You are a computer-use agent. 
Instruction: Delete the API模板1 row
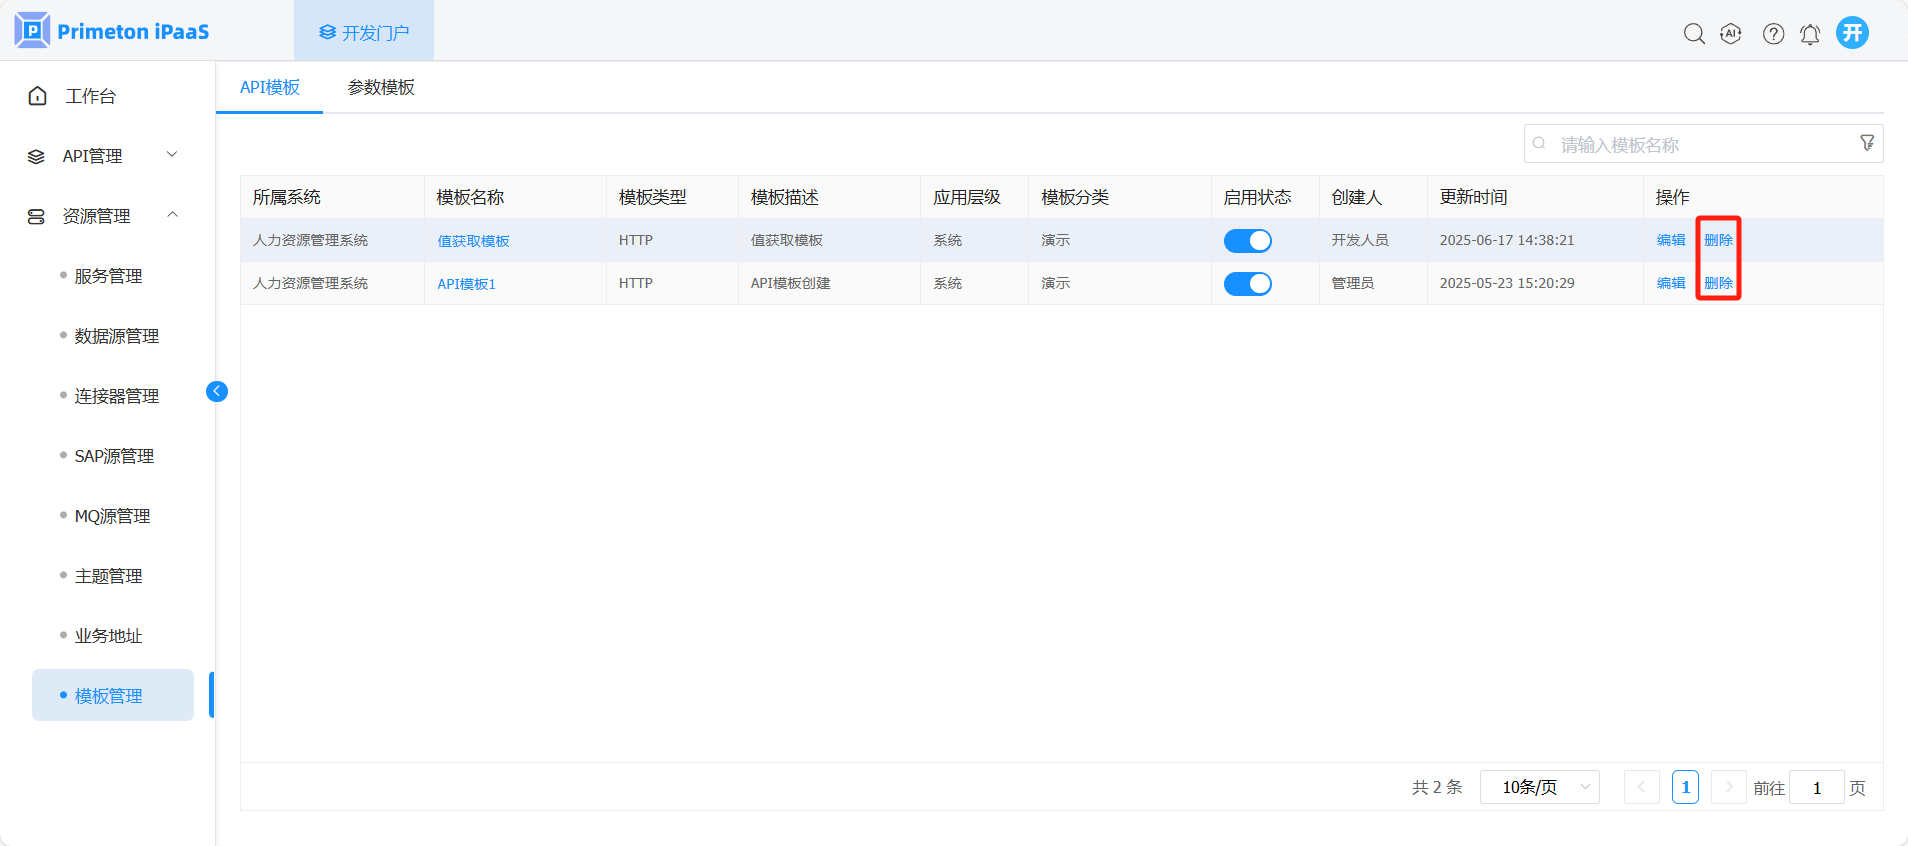pyautogui.click(x=1718, y=283)
